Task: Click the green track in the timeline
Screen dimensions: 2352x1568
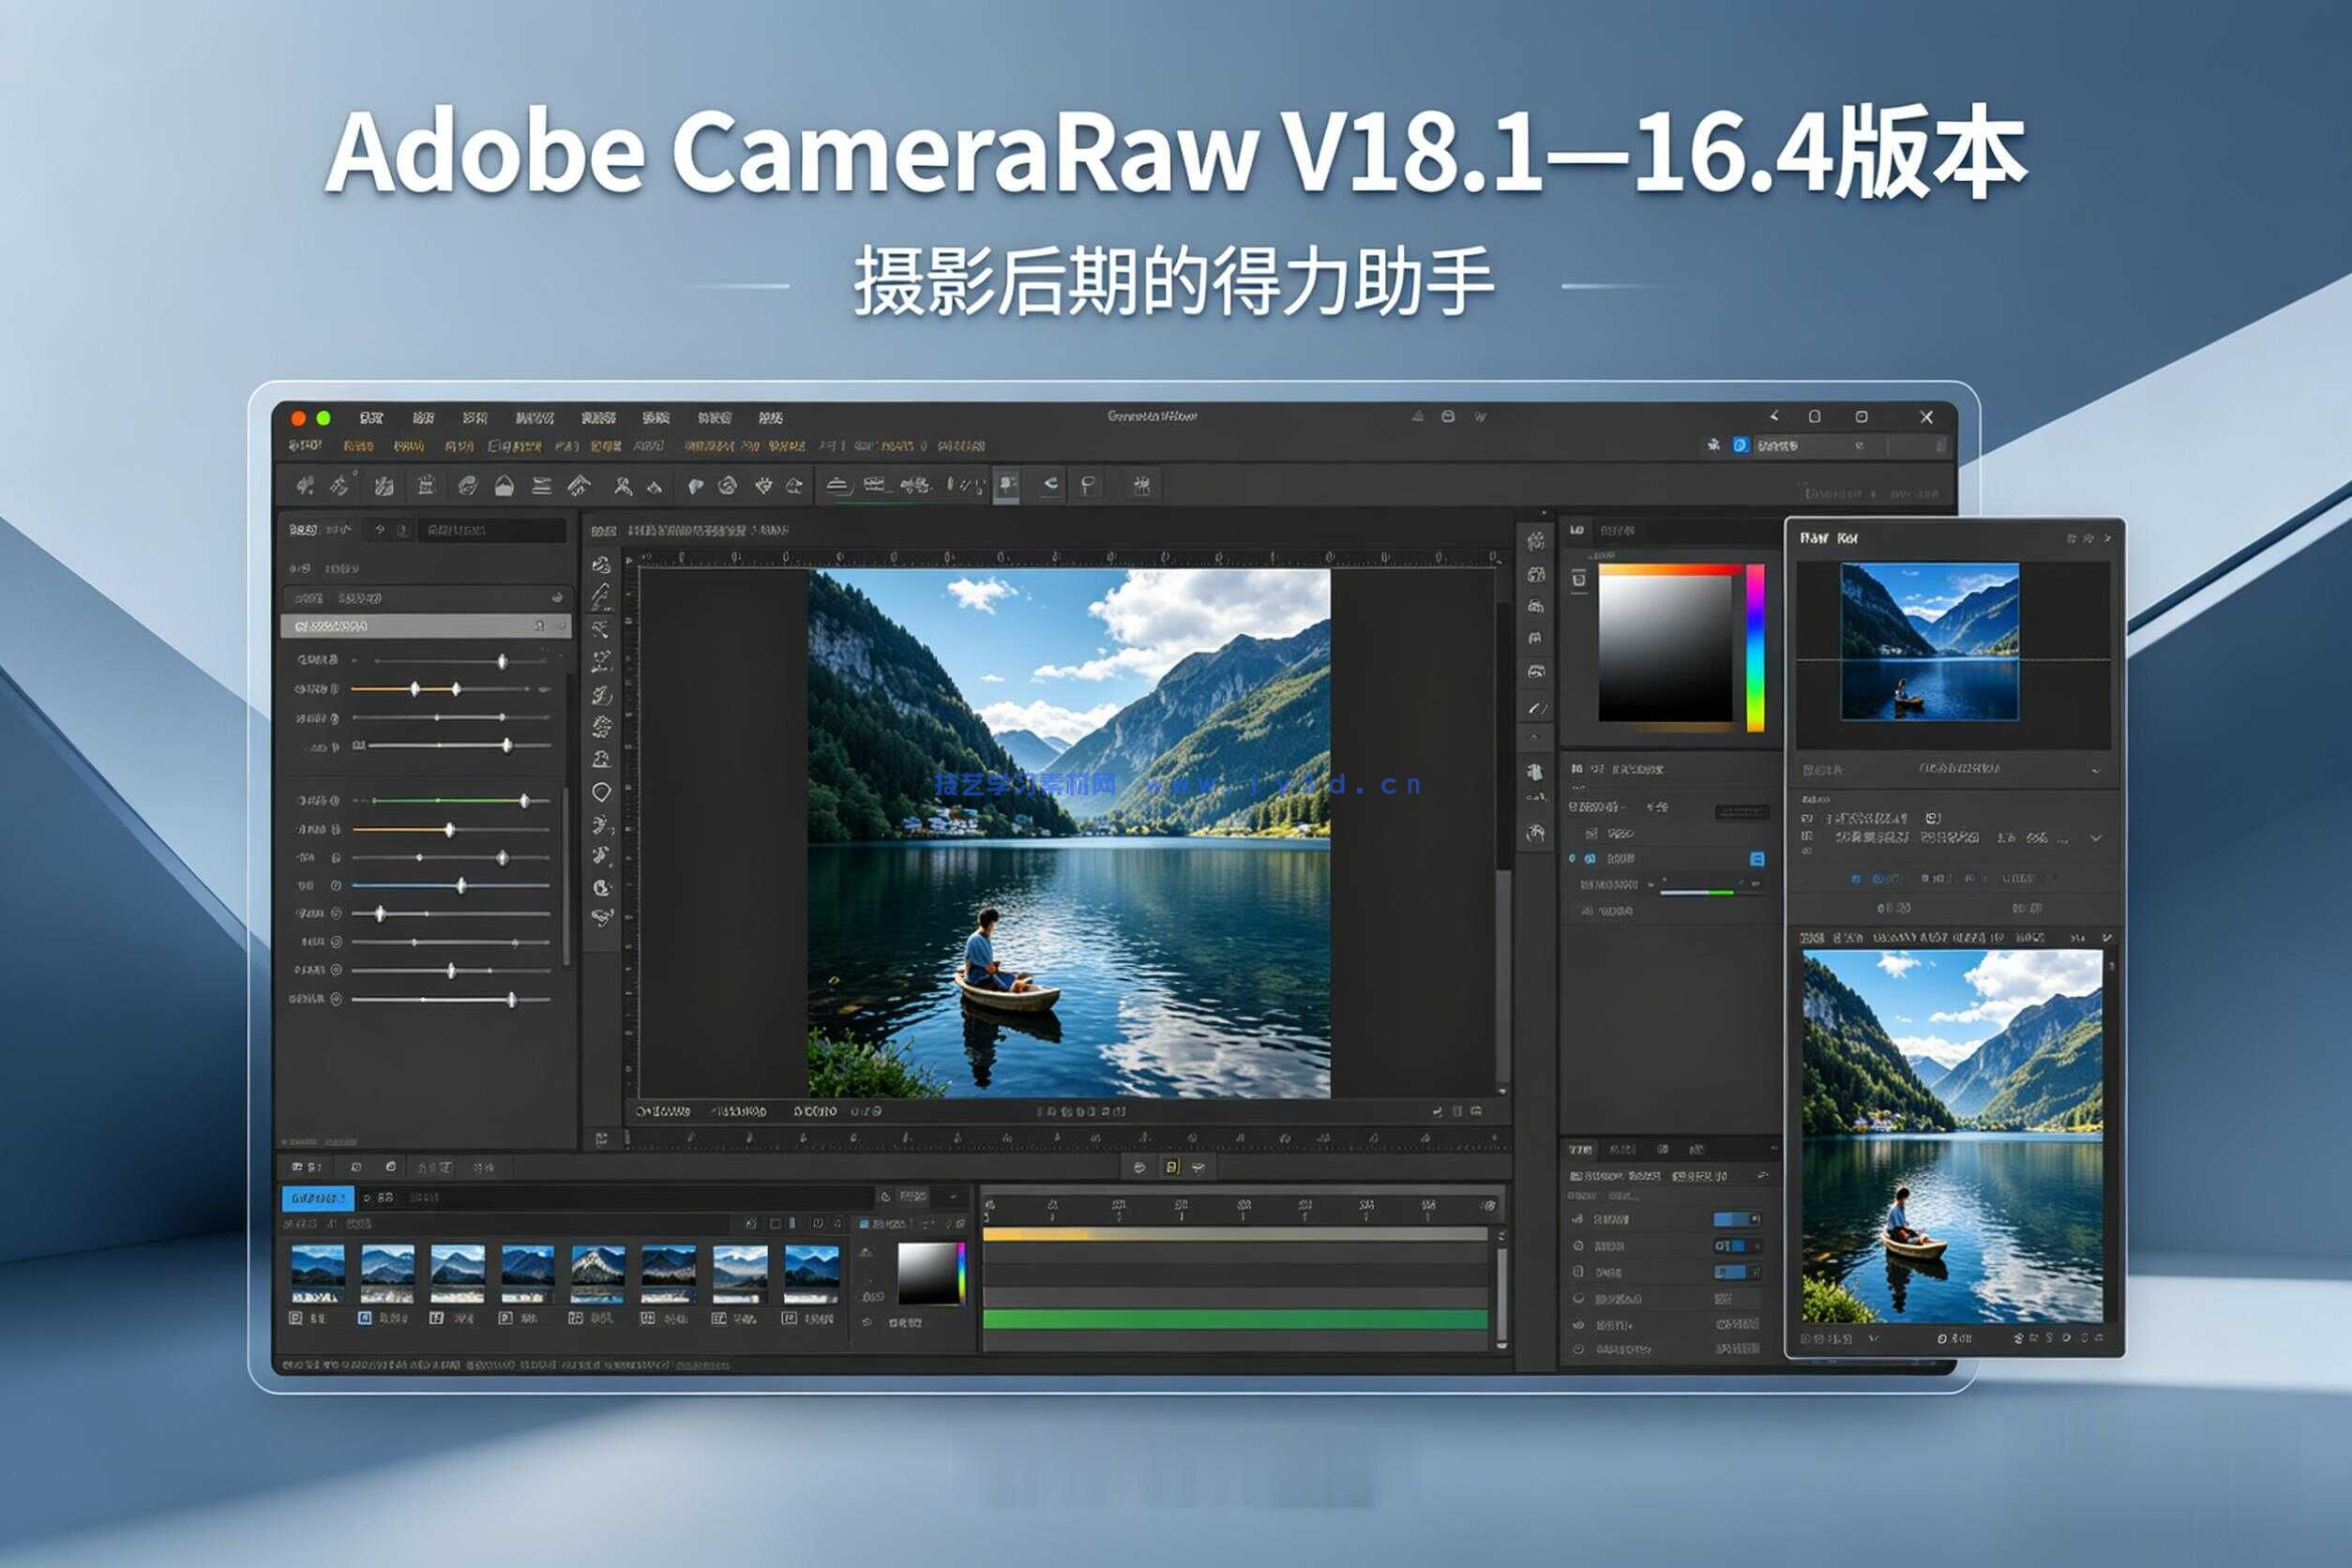Action: coord(1235,1318)
